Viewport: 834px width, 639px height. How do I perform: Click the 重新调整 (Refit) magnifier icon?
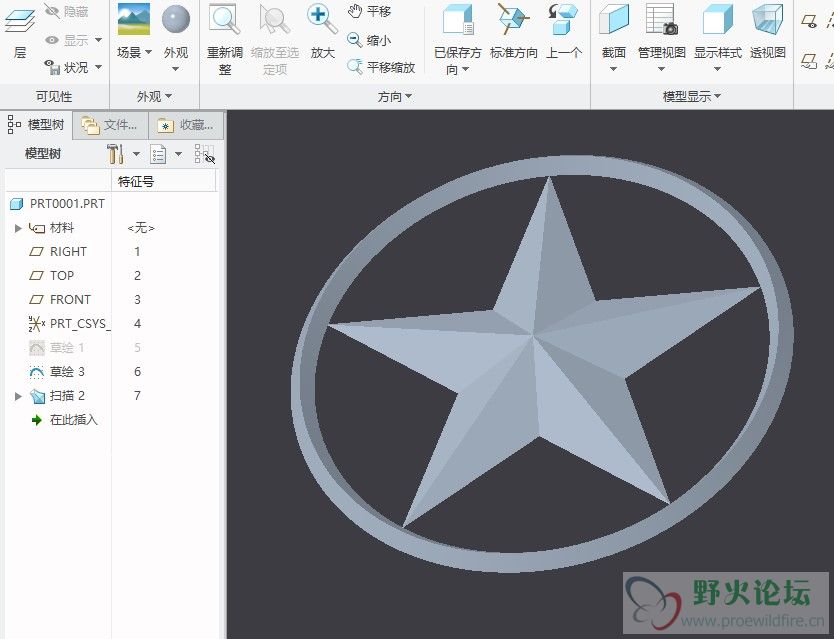click(x=224, y=20)
